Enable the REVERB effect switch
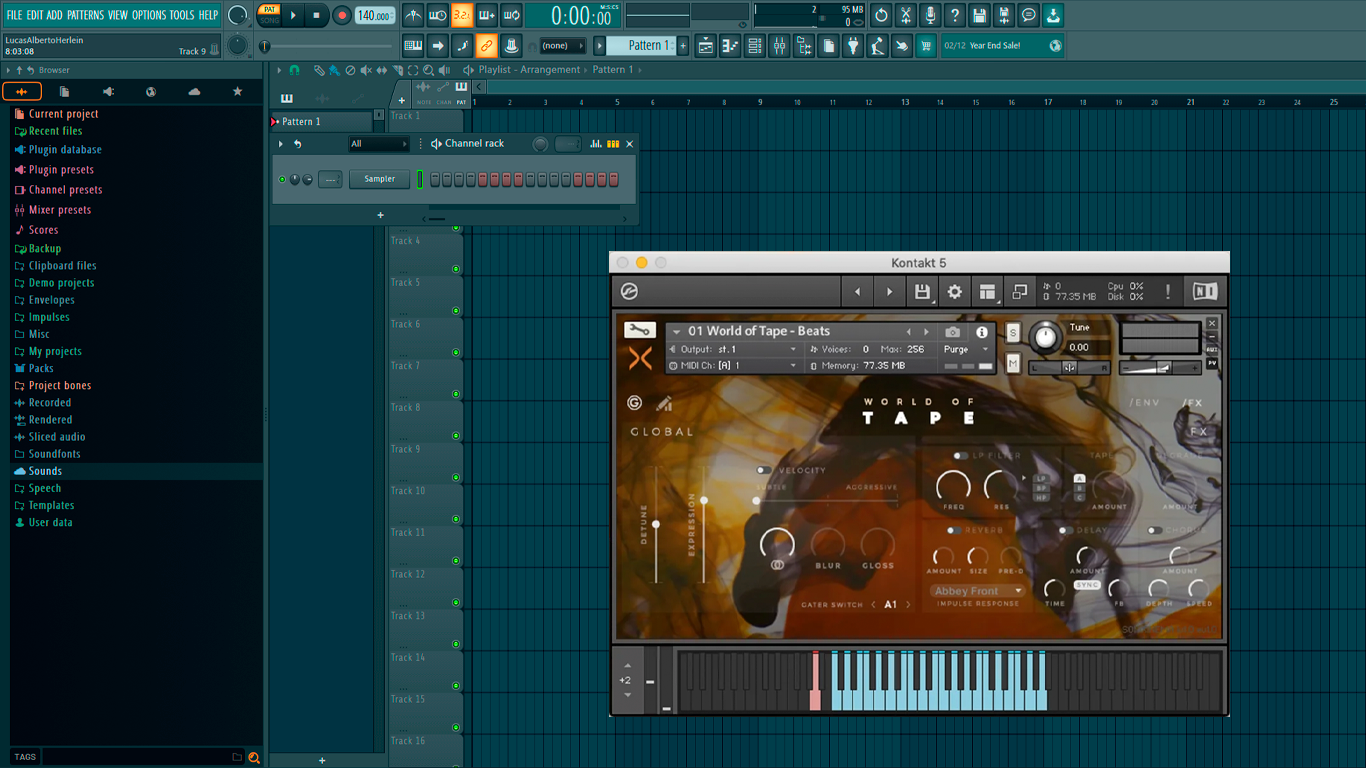 point(954,531)
